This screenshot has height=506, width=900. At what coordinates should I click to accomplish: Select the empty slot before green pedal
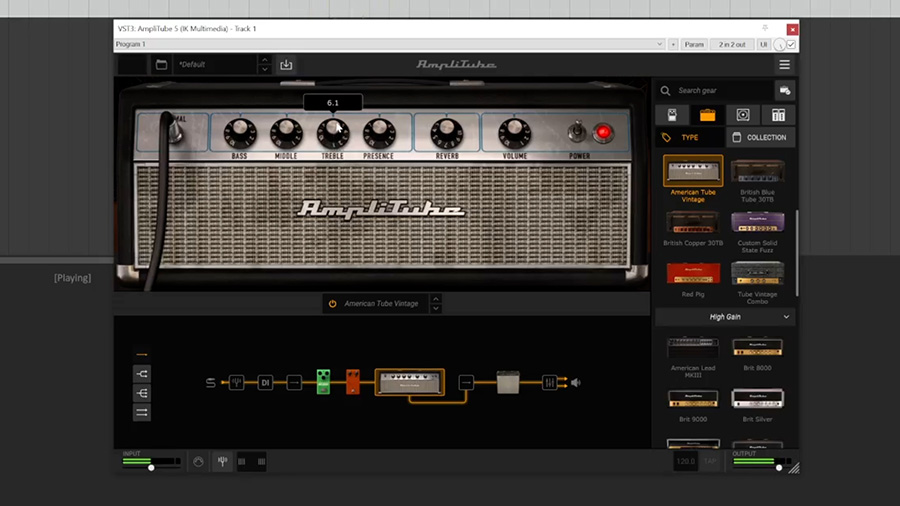[294, 382]
